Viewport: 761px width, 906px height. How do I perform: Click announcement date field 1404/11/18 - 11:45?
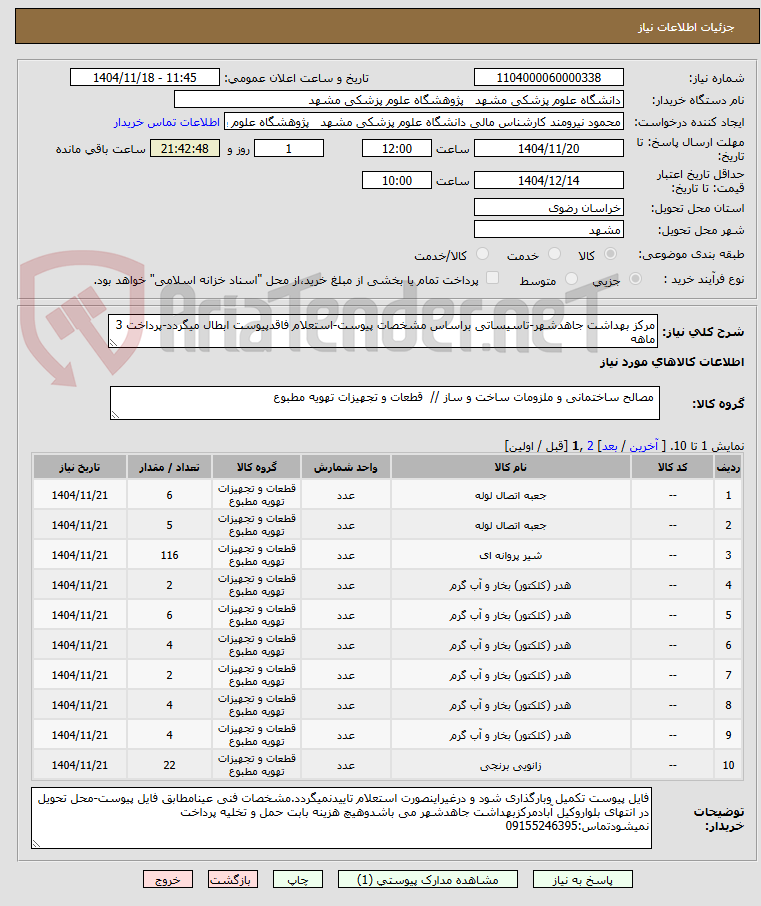[144, 77]
